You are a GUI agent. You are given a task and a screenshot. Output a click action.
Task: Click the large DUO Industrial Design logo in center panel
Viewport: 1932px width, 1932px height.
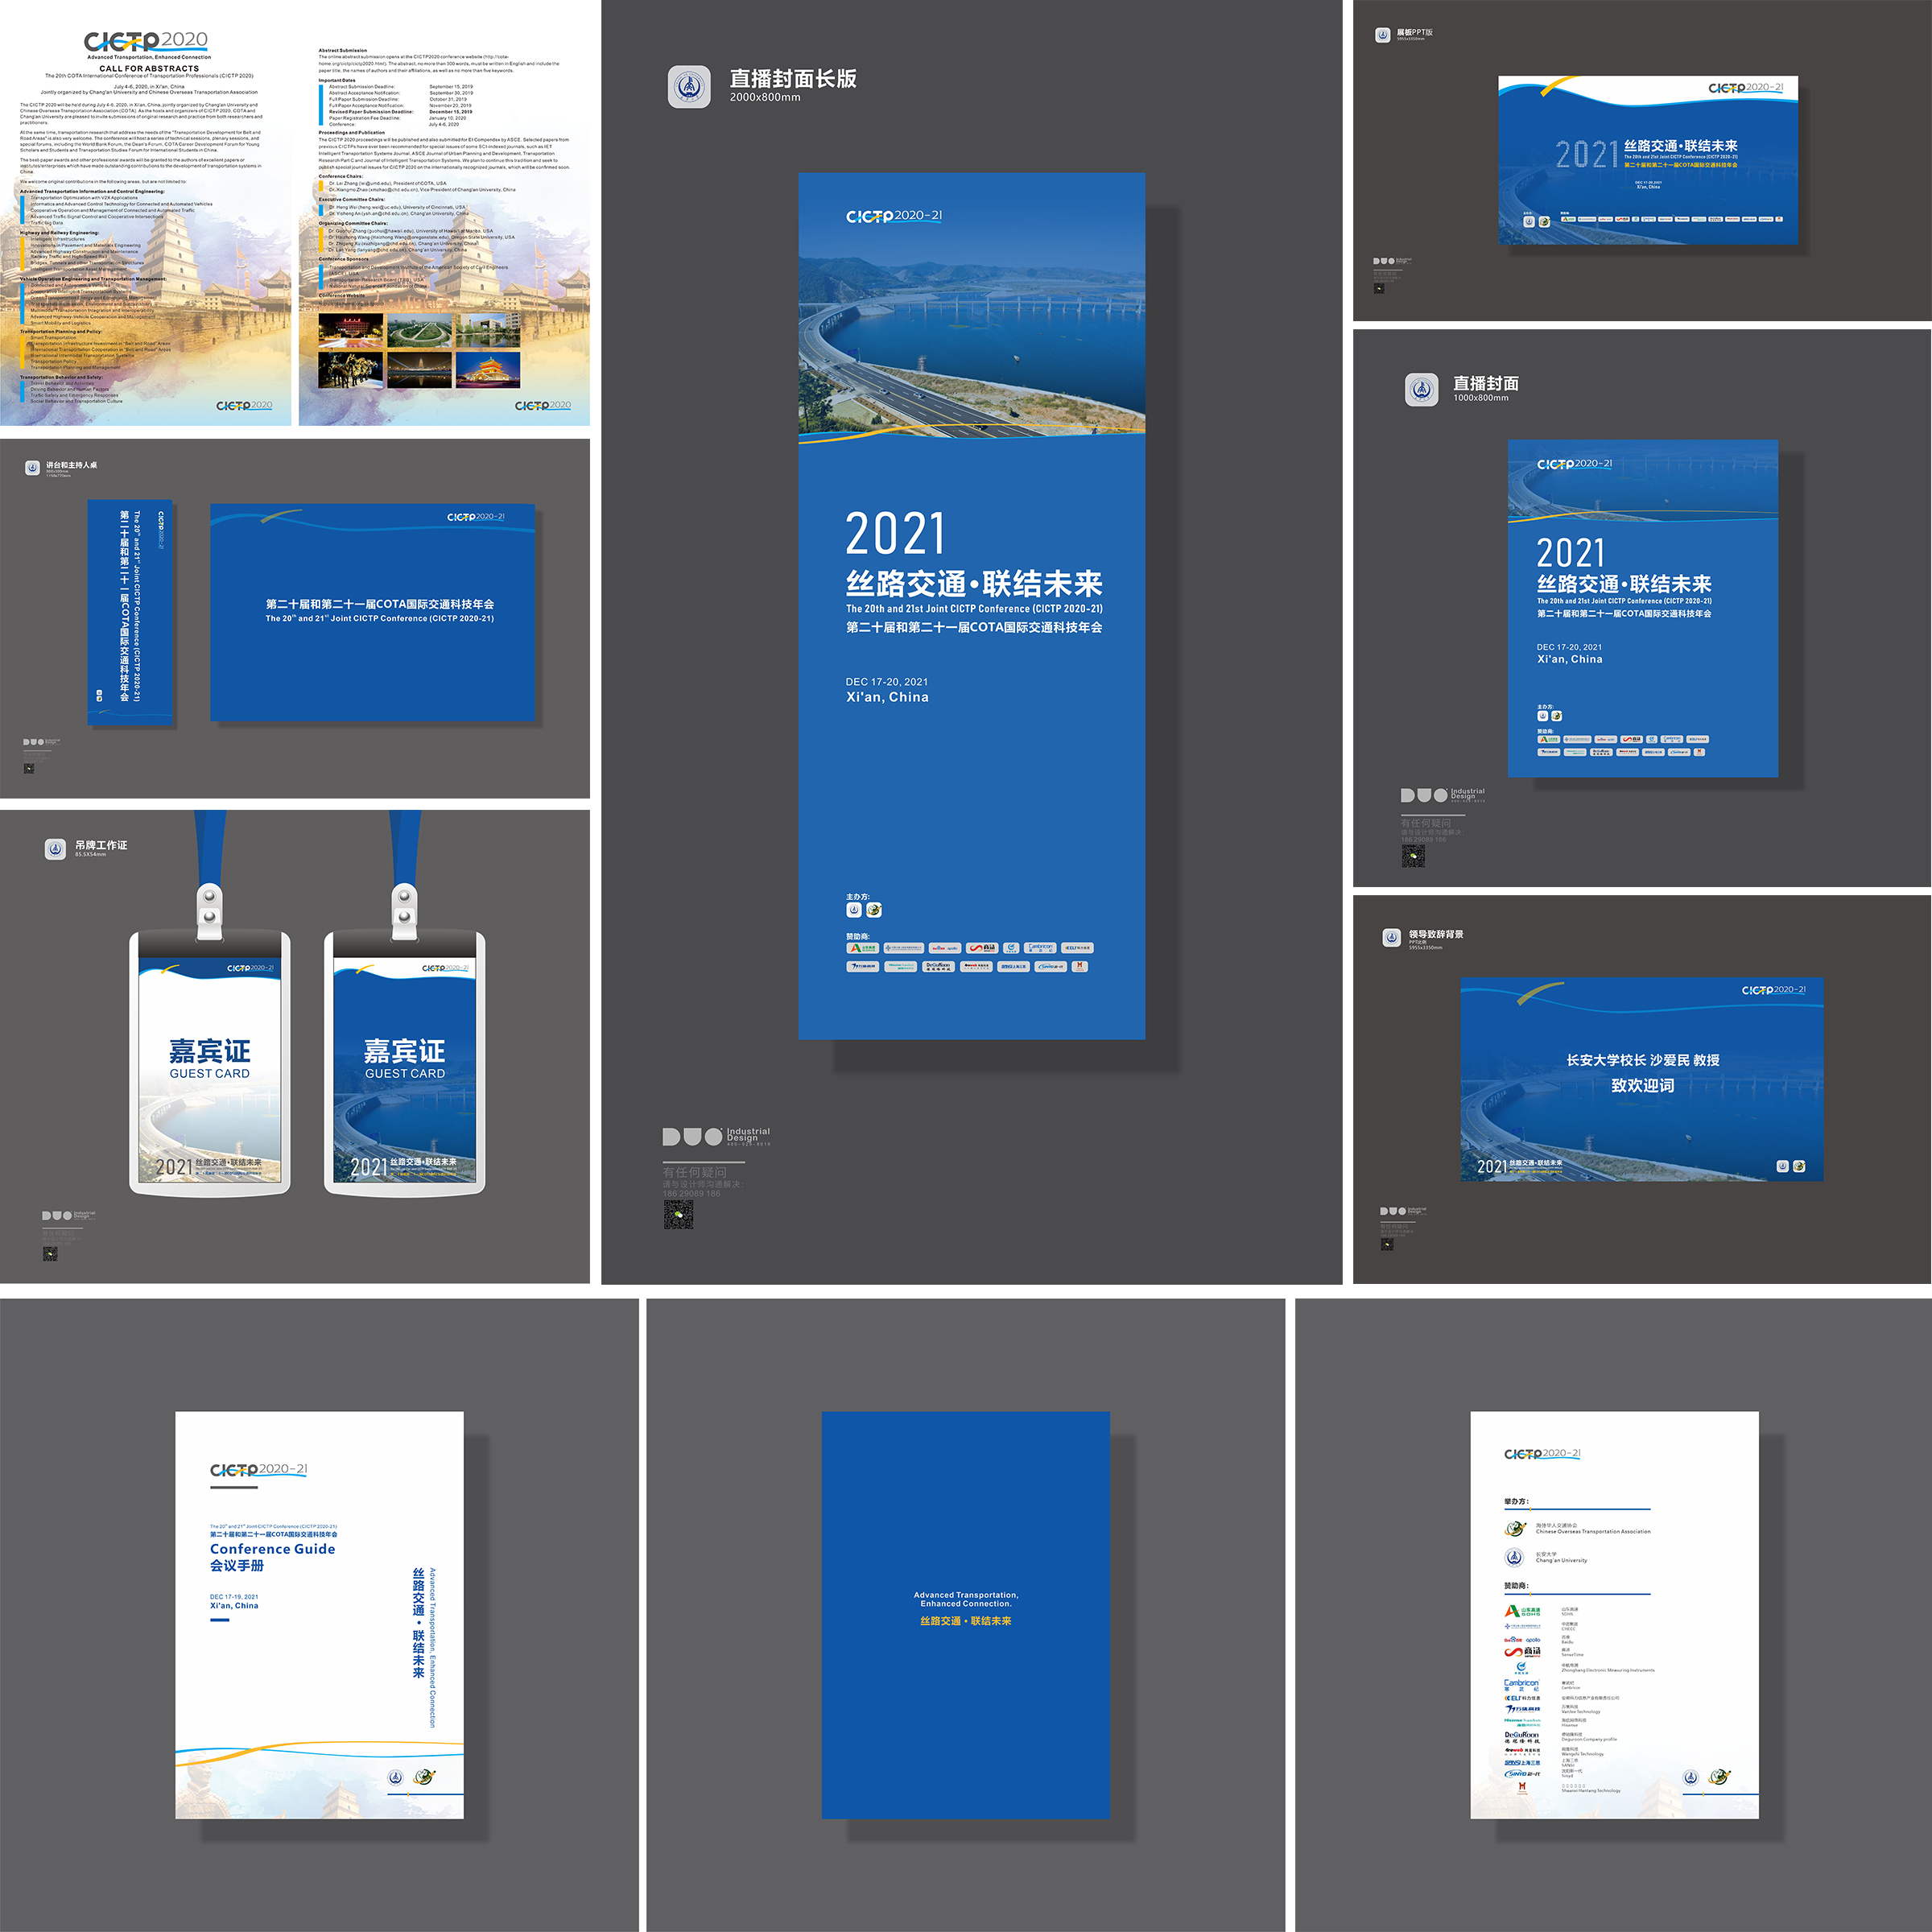(x=715, y=1136)
